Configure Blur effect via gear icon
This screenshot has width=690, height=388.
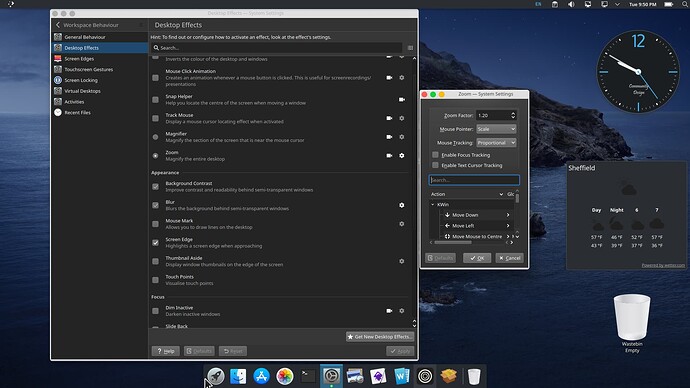(401, 205)
